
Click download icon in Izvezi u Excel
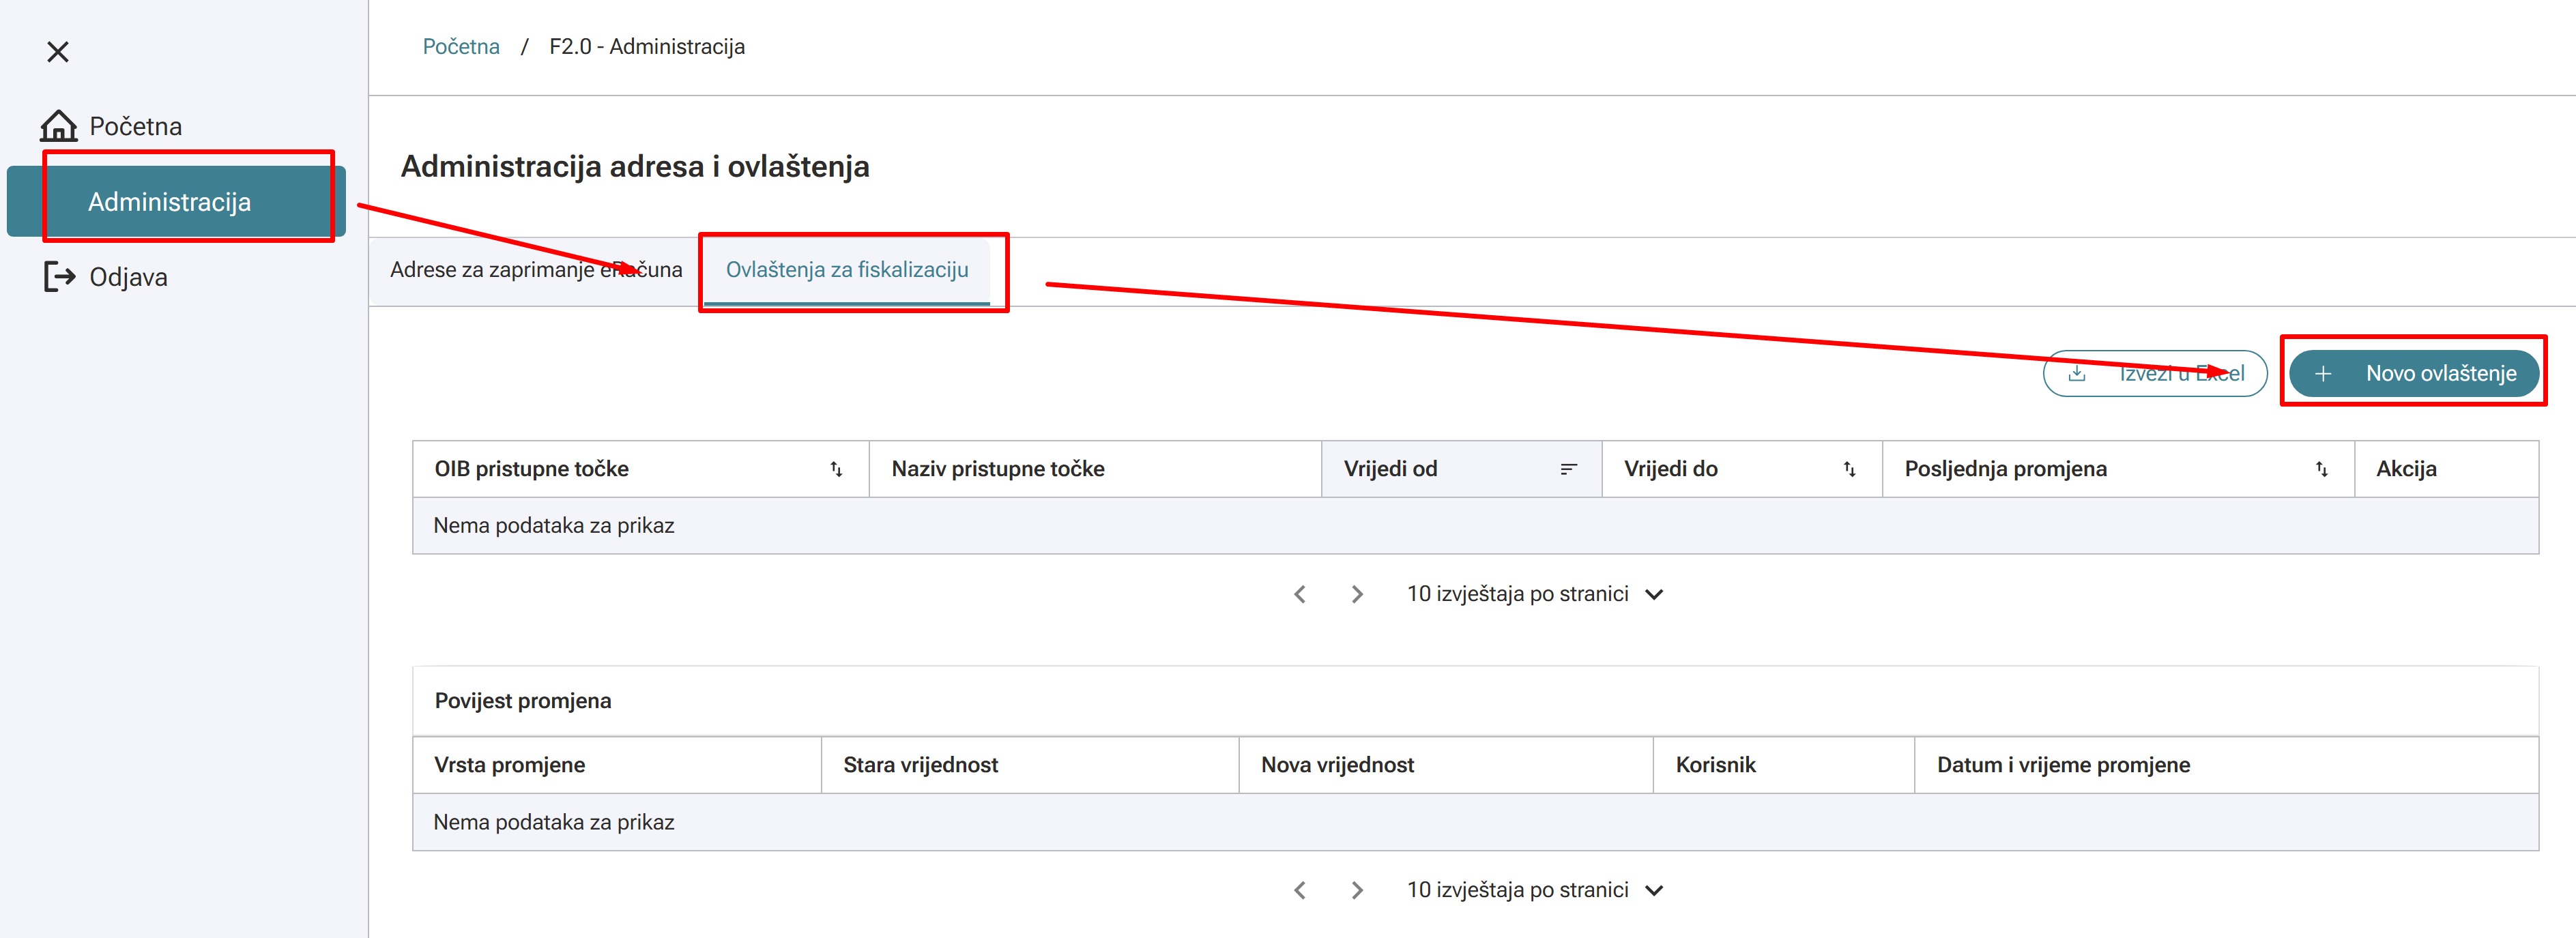2077,374
